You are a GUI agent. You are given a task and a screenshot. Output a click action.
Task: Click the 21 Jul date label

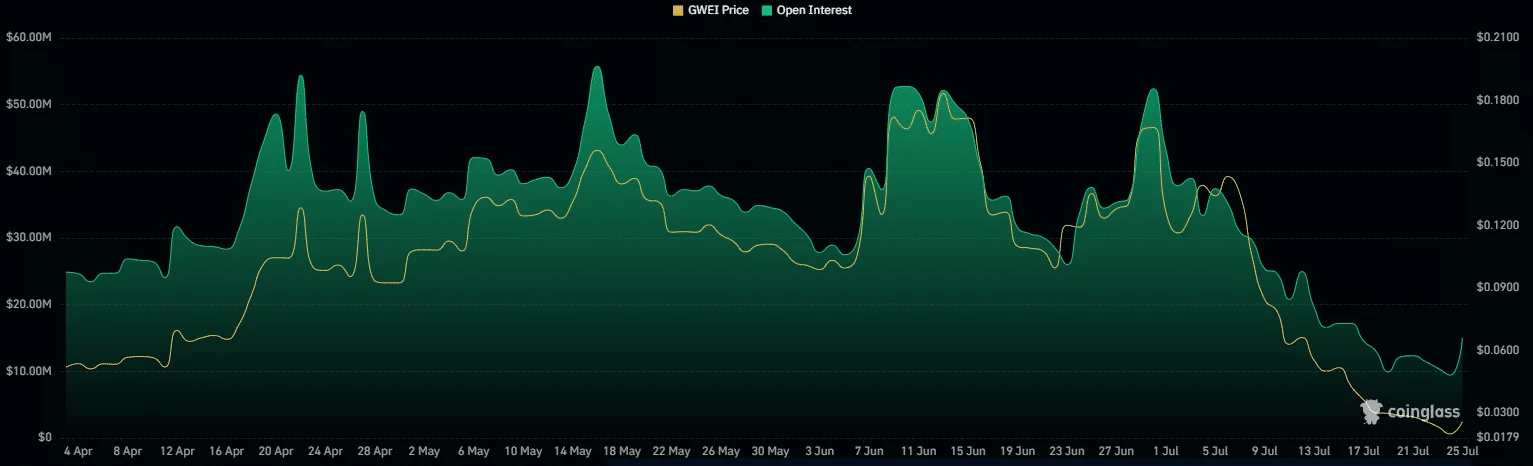click(1415, 452)
